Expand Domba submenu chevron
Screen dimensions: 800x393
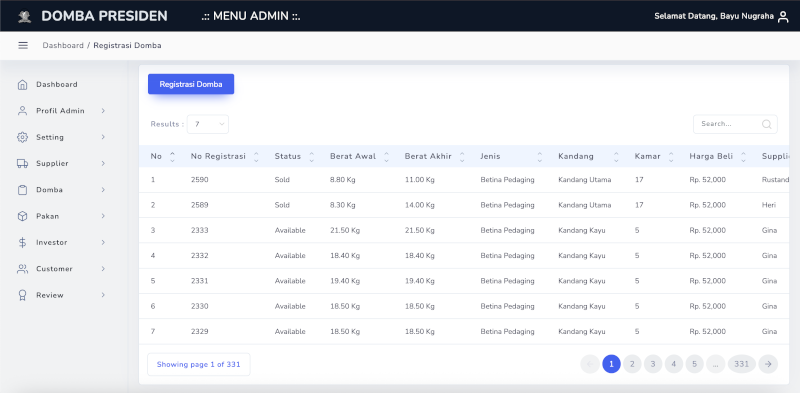click(x=103, y=190)
